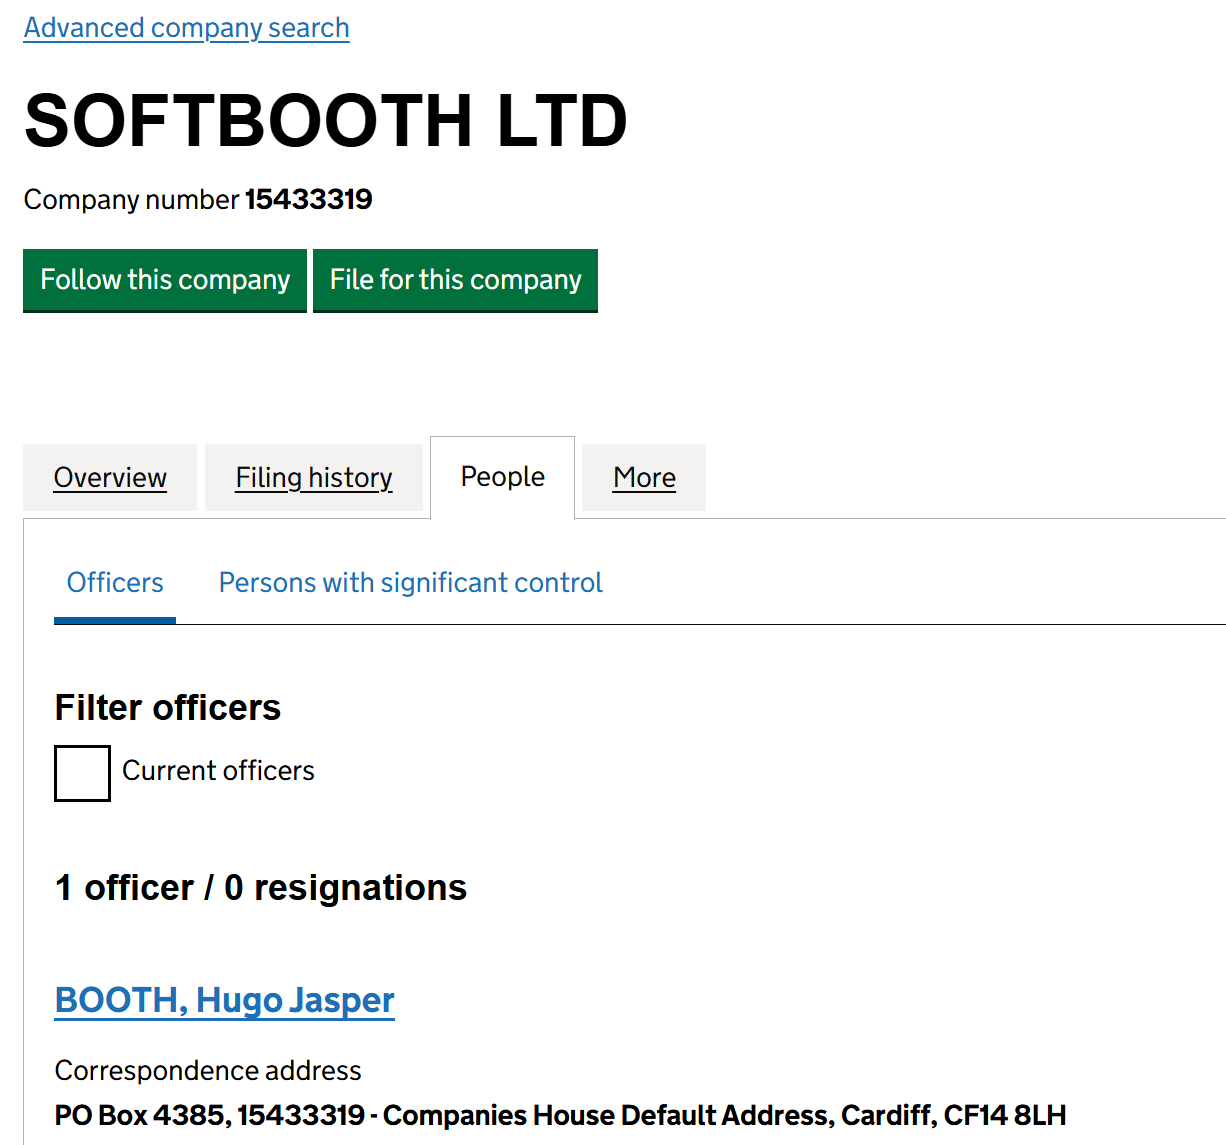Click the SOFTBOOTH LTD company heading
This screenshot has width=1226, height=1145.
[325, 121]
